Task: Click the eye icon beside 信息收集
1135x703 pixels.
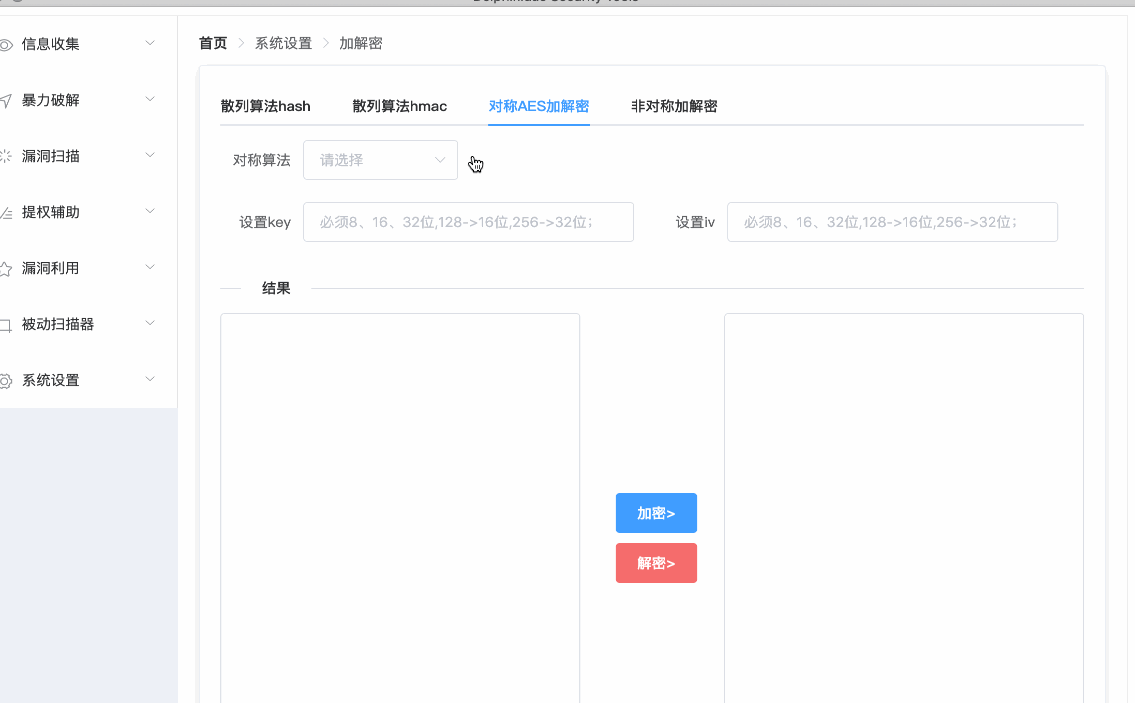Action: click(x=6, y=44)
